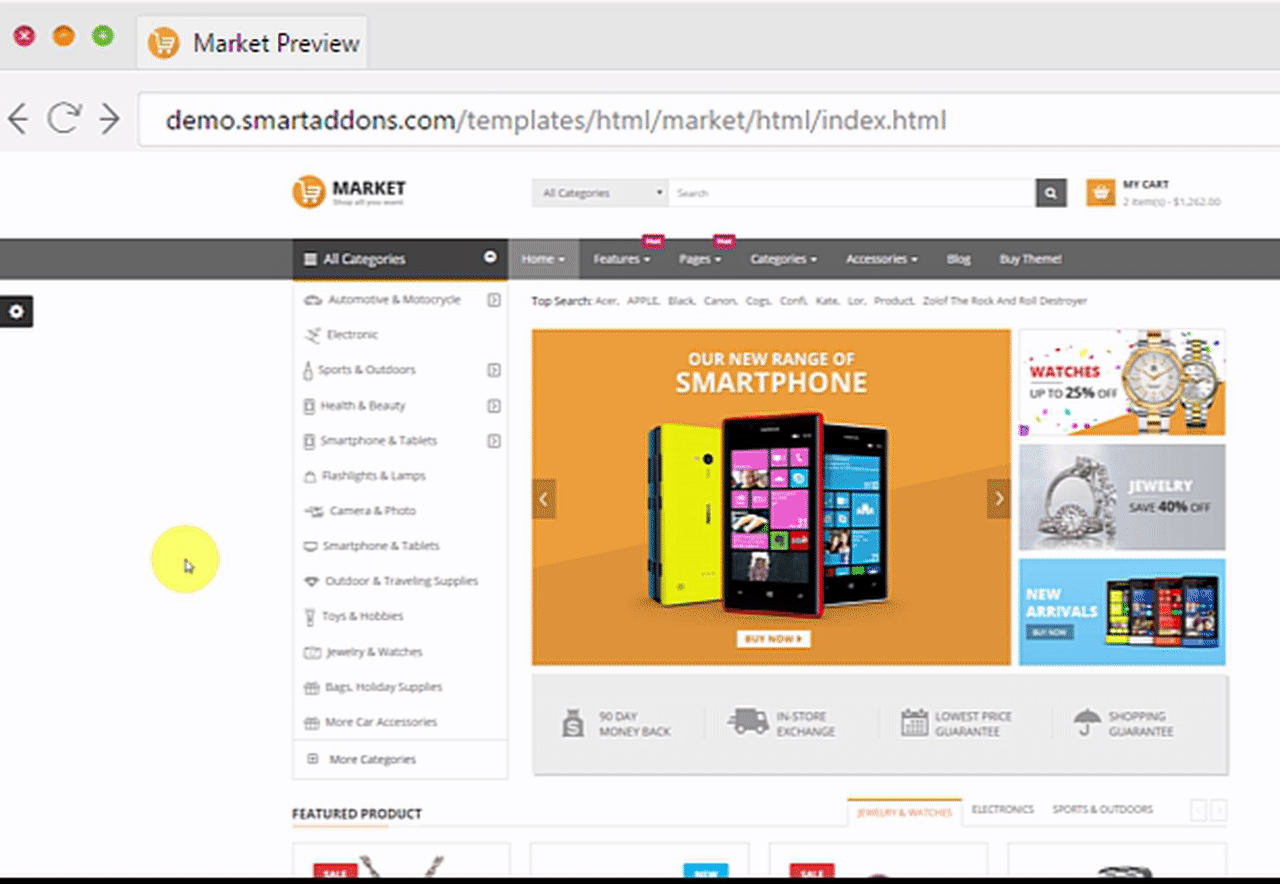Expand Automotive & Motorcycle submenu arrow

click(494, 300)
